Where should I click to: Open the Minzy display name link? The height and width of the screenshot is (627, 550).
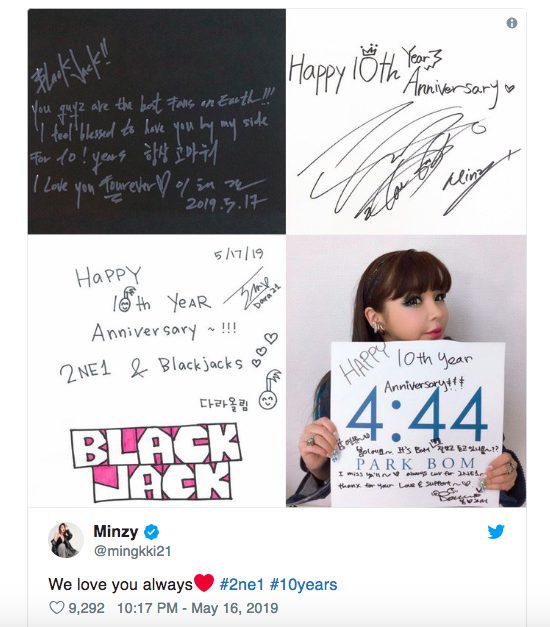[116, 531]
